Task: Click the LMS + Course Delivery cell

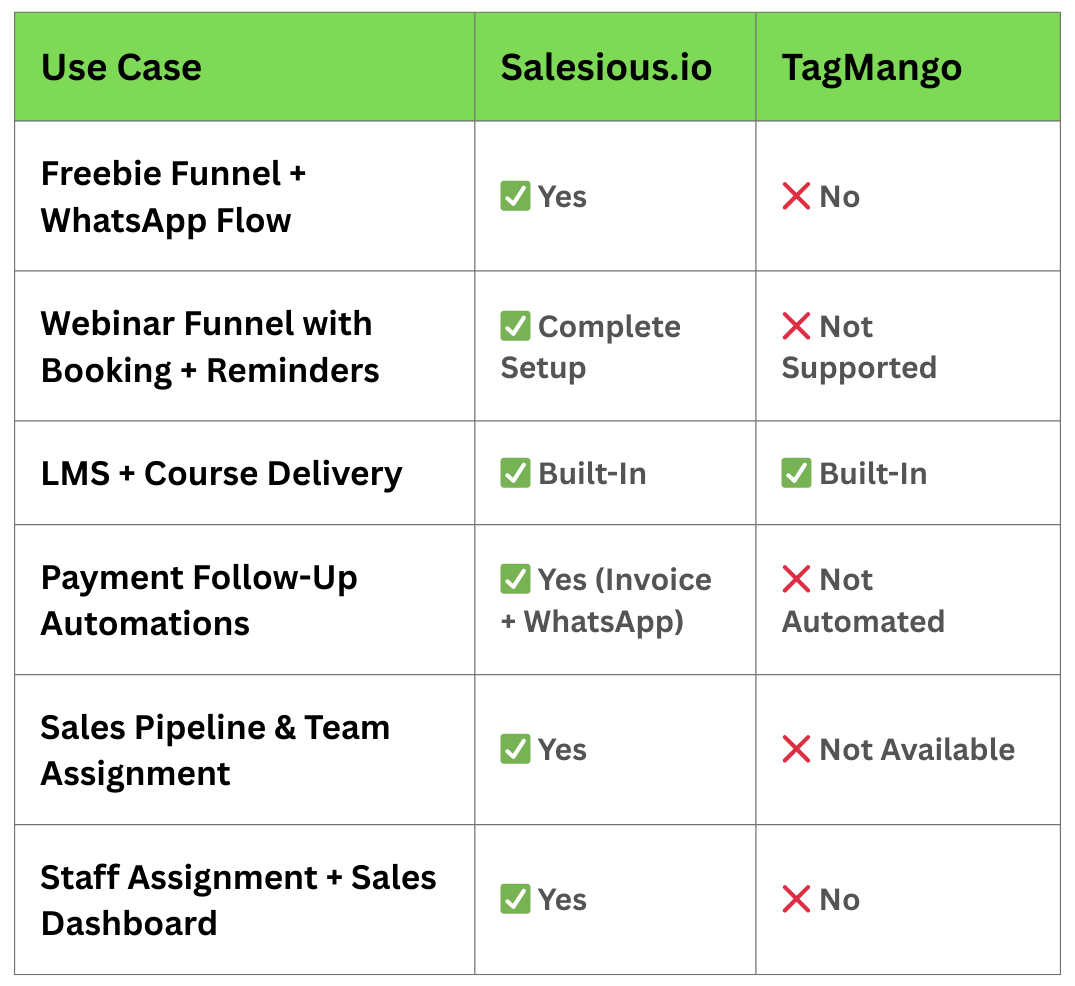Action: tap(221, 474)
